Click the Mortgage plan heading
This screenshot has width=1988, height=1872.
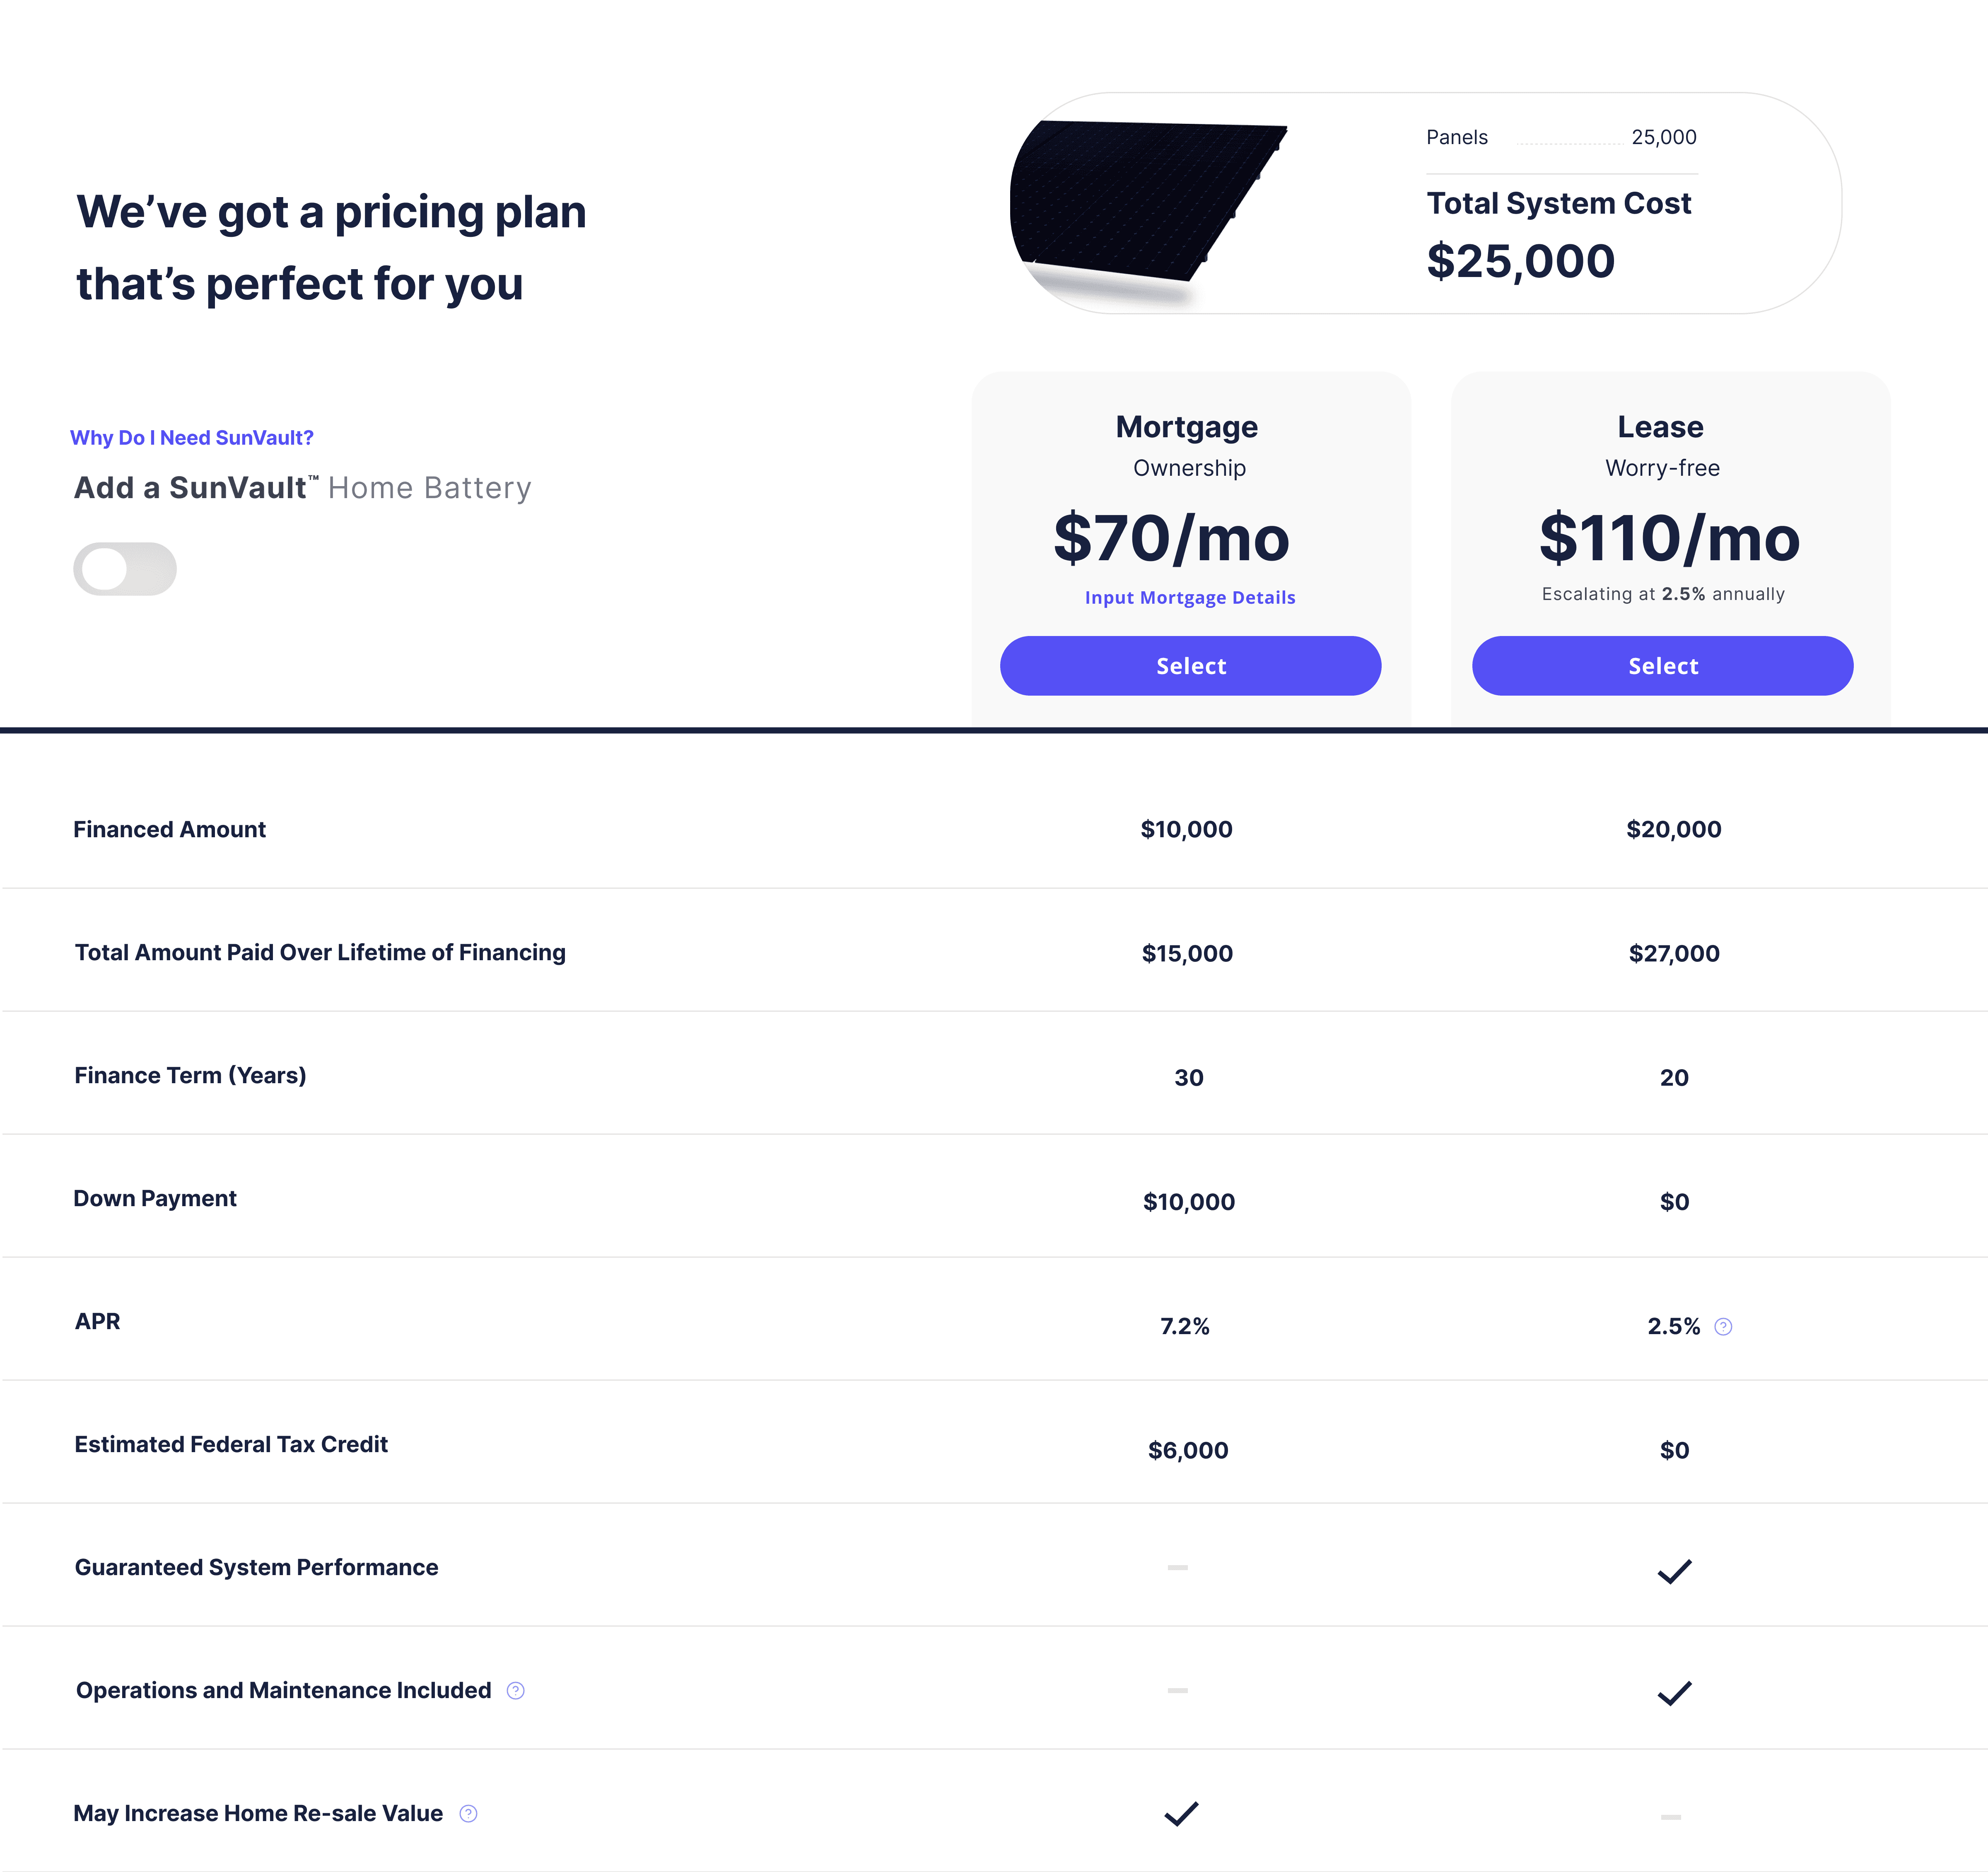[1187, 427]
